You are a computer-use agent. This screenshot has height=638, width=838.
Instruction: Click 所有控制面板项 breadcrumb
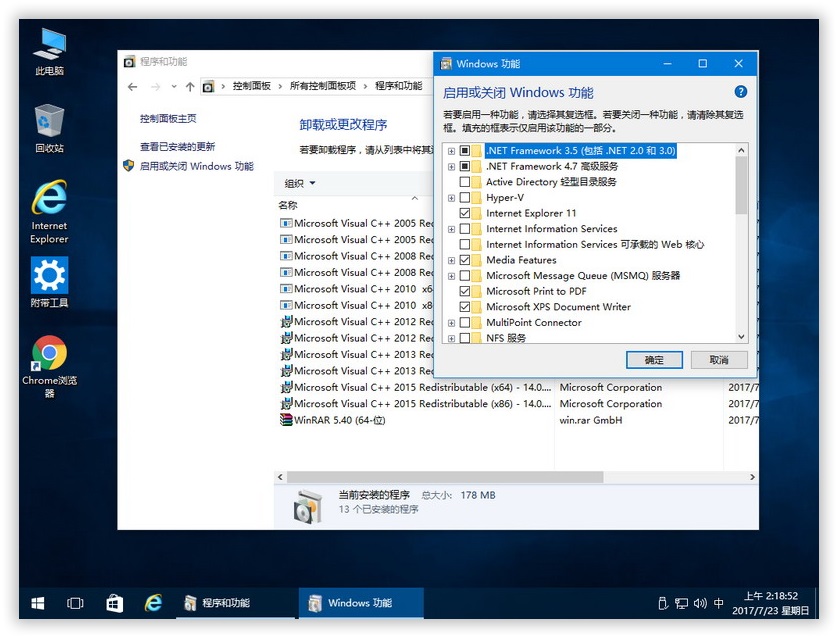[x=323, y=86]
